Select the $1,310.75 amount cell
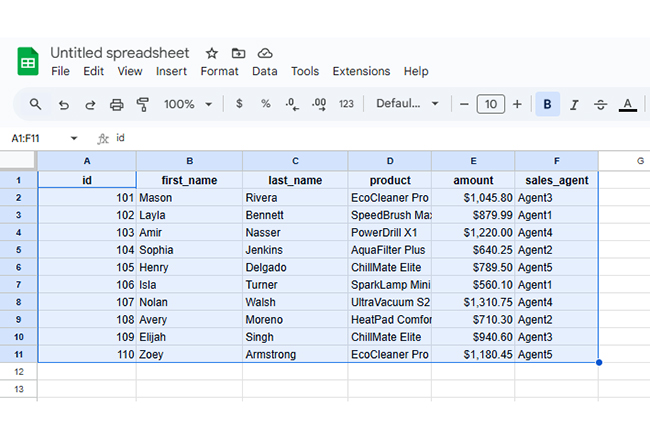The image size is (650, 439). (473, 302)
